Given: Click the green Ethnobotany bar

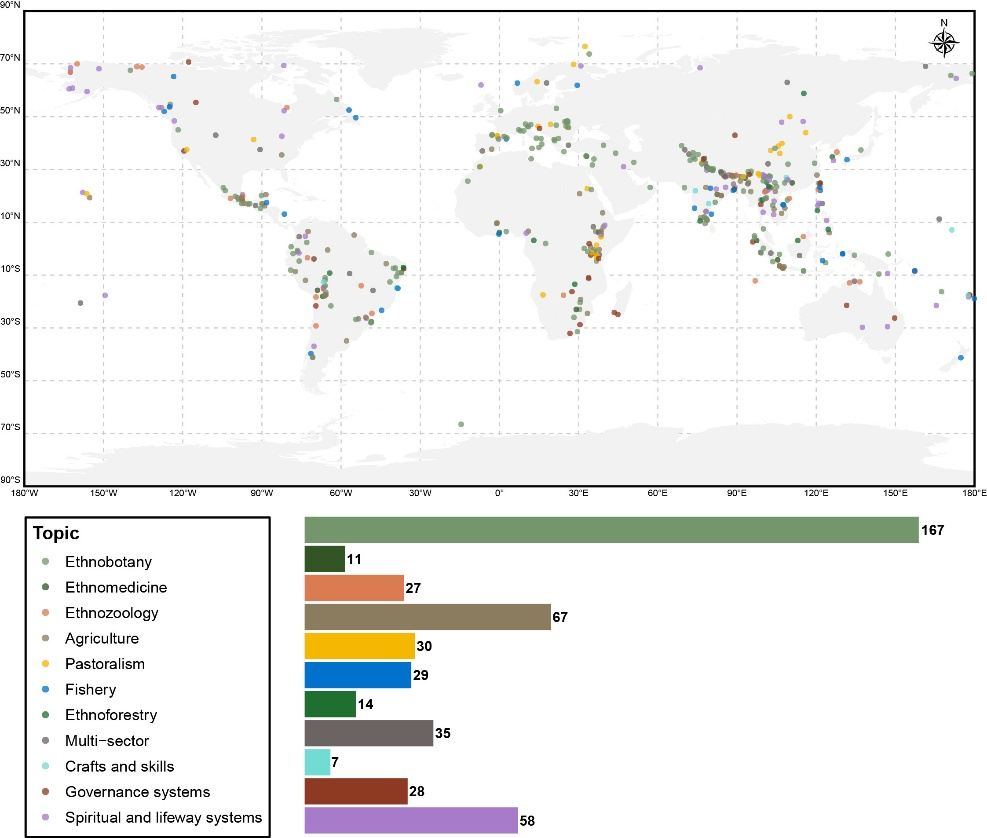Looking at the screenshot, I should pyautogui.click(x=610, y=530).
